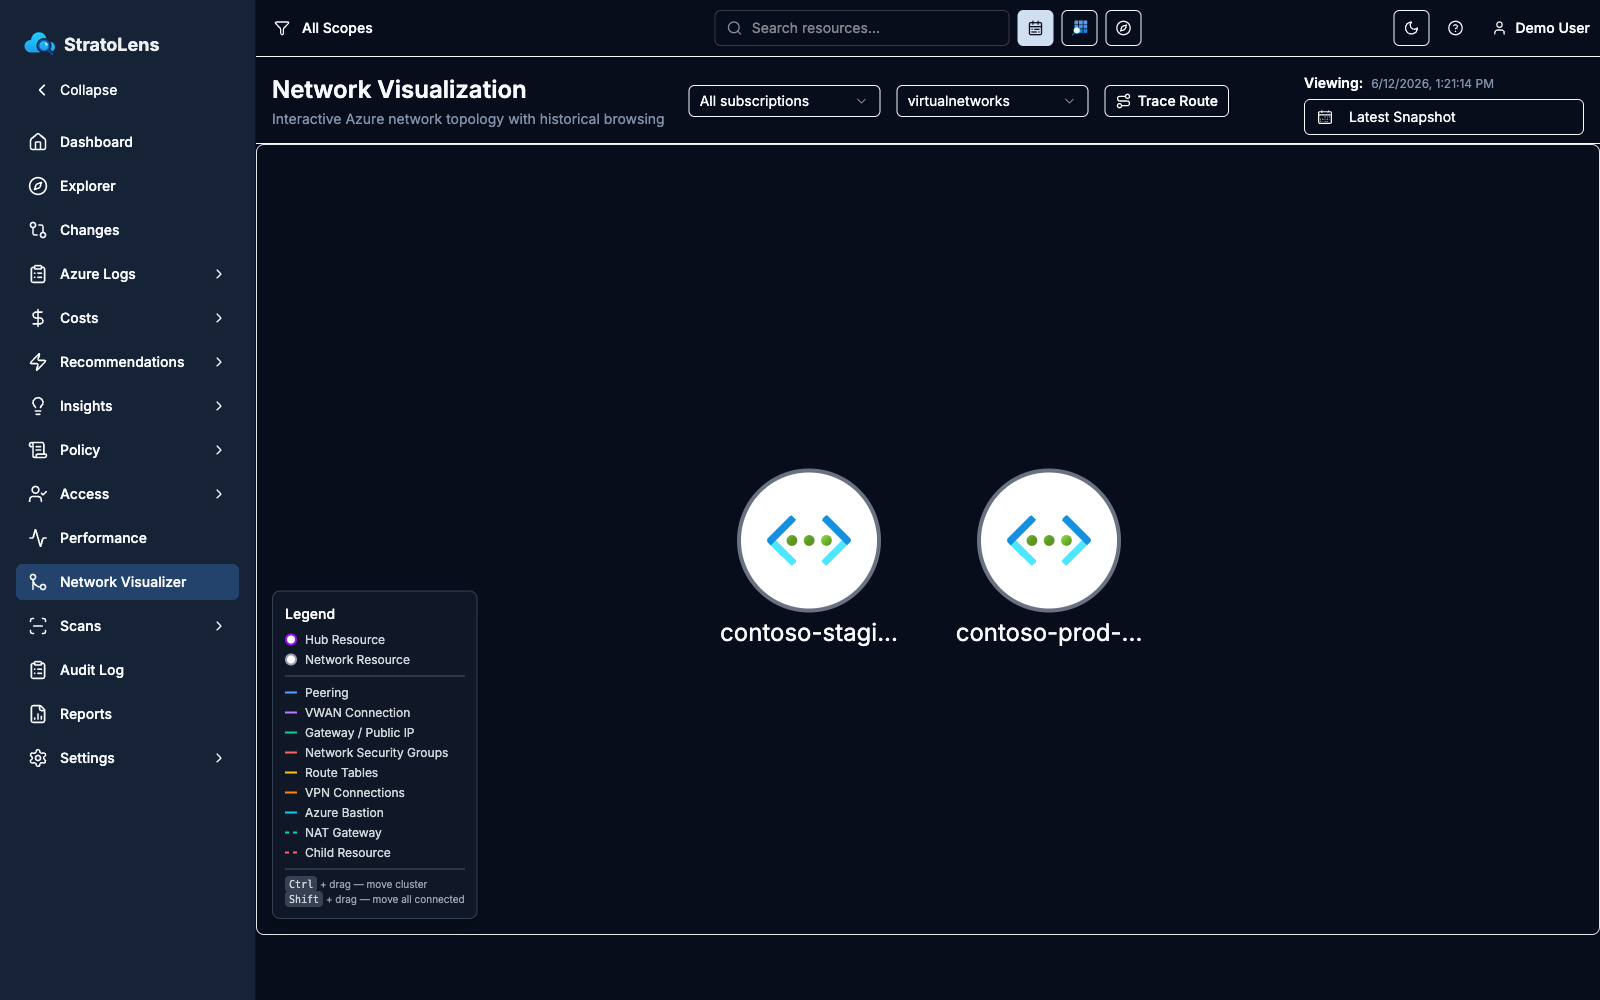Screen dimensions: 1600x1000
Task: Click the grid dashboard toolbar icon
Action: (x=1079, y=28)
